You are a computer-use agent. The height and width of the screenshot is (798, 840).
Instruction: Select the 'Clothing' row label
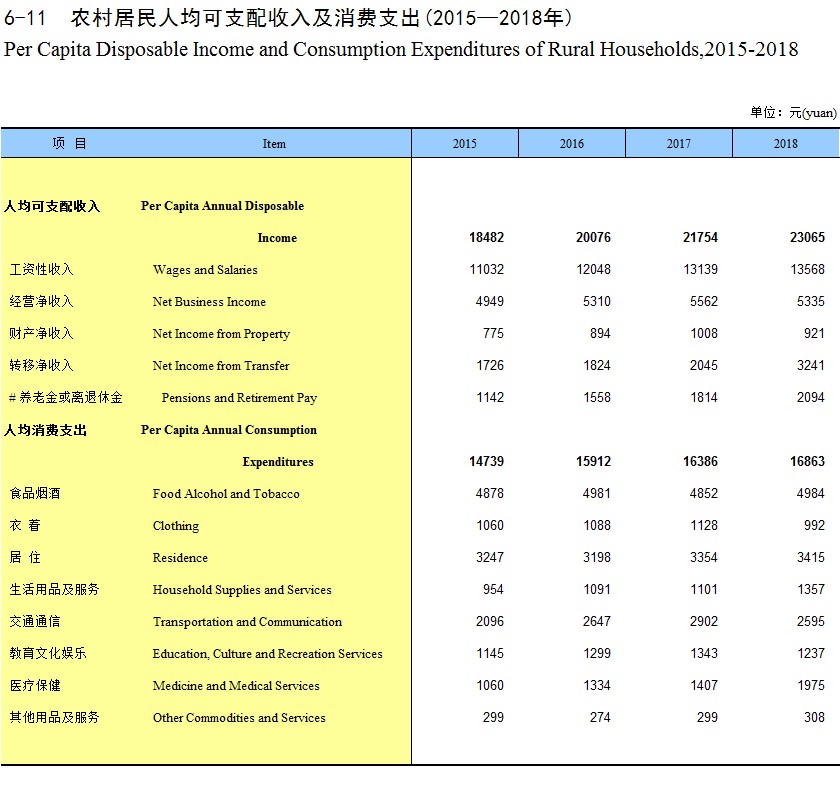(176, 526)
